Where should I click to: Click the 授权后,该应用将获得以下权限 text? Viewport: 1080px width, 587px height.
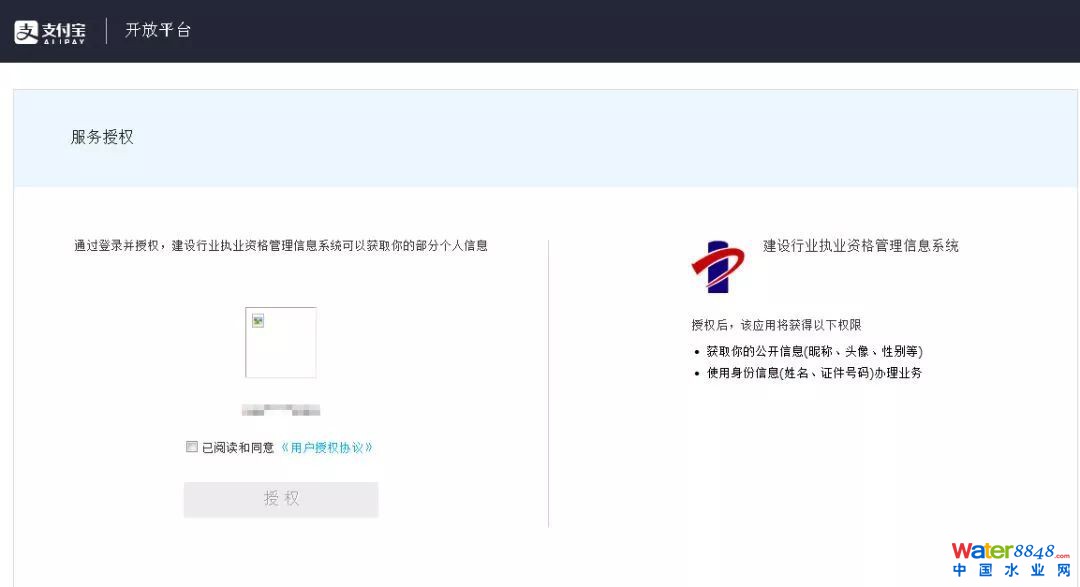click(x=776, y=325)
